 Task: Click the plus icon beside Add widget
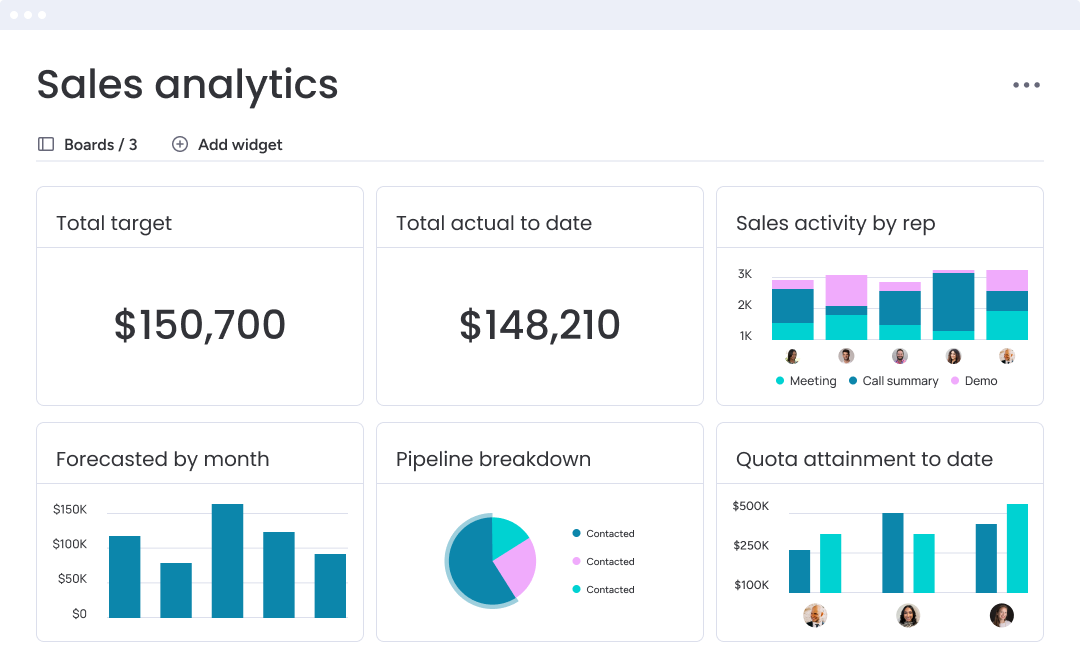click(x=180, y=144)
